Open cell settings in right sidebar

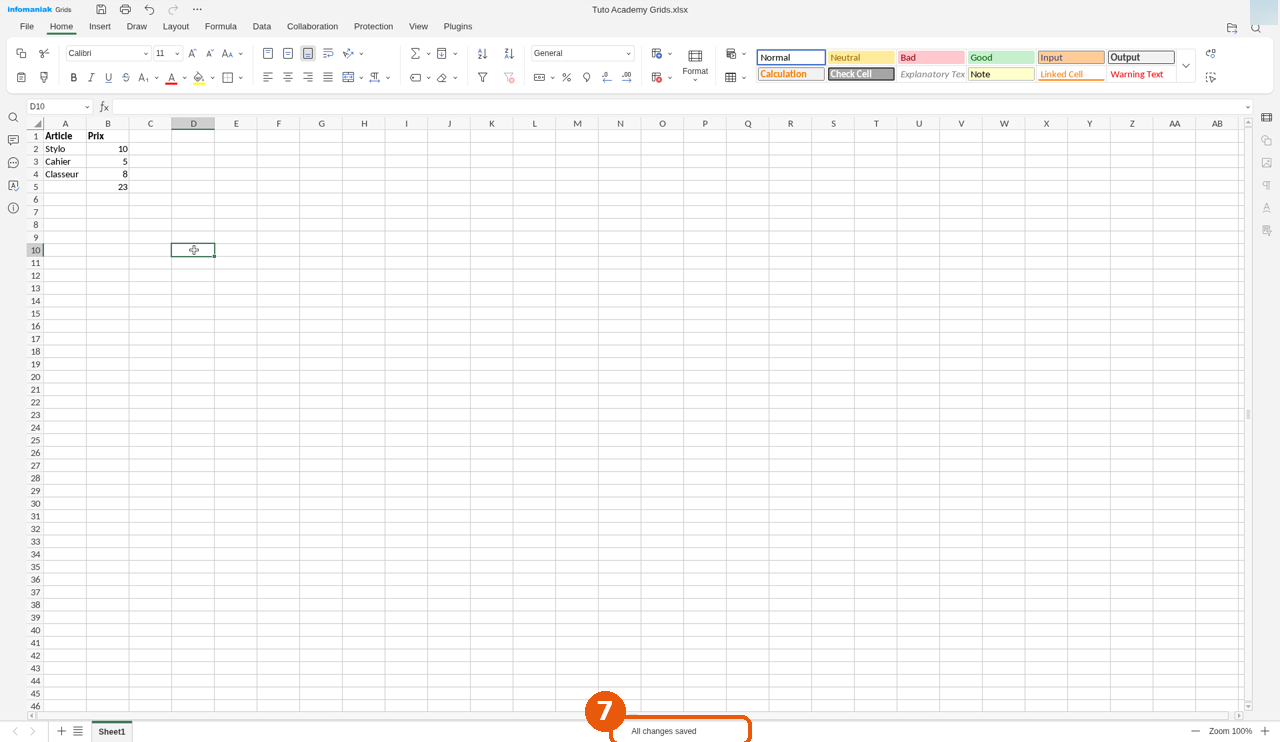pyautogui.click(x=1267, y=117)
